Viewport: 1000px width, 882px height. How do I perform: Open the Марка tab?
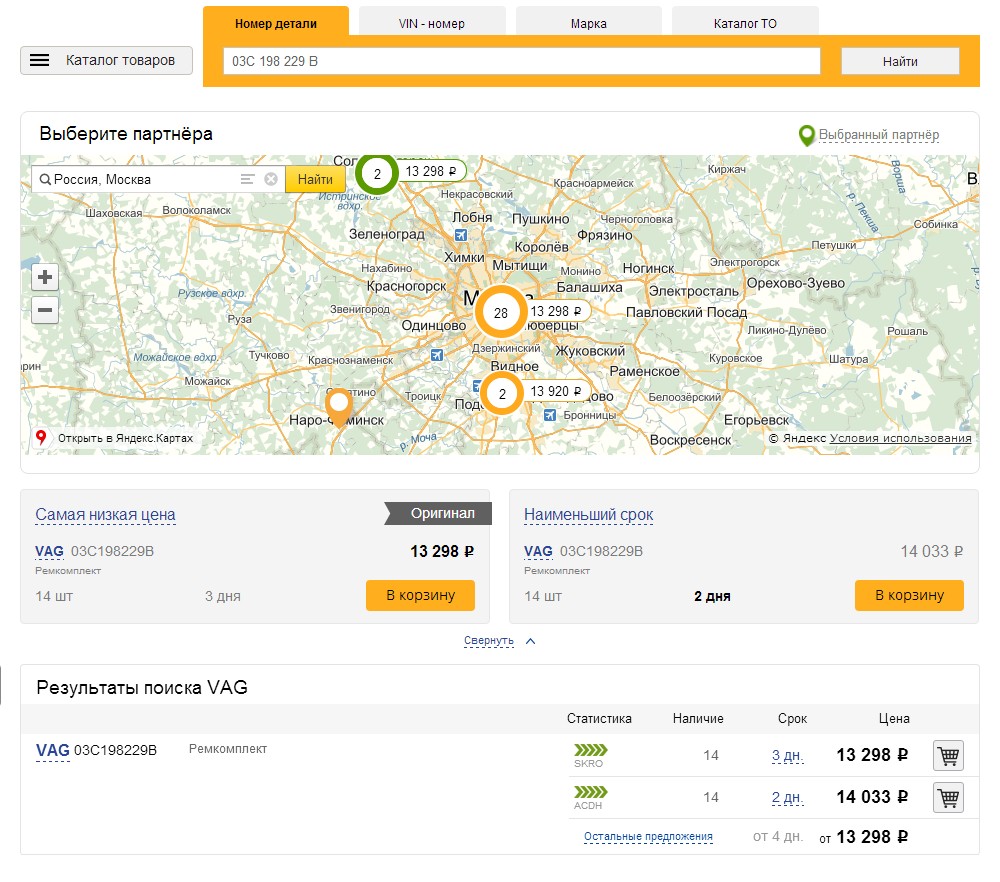pyautogui.click(x=589, y=24)
